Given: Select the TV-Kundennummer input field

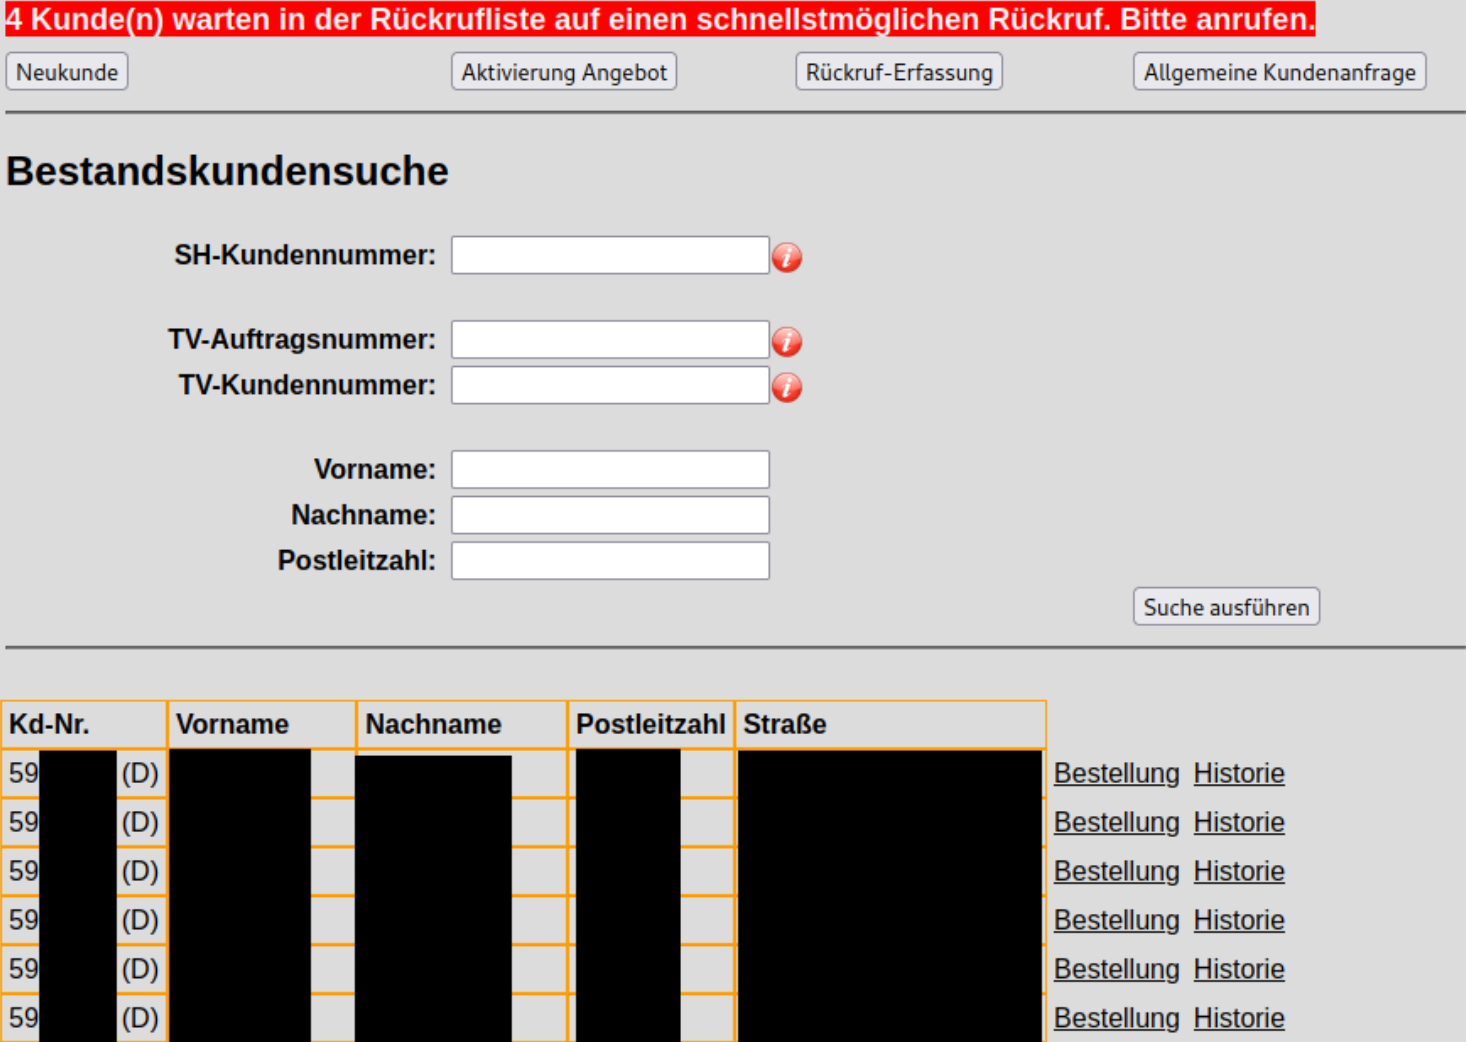Looking at the screenshot, I should tap(610, 385).
